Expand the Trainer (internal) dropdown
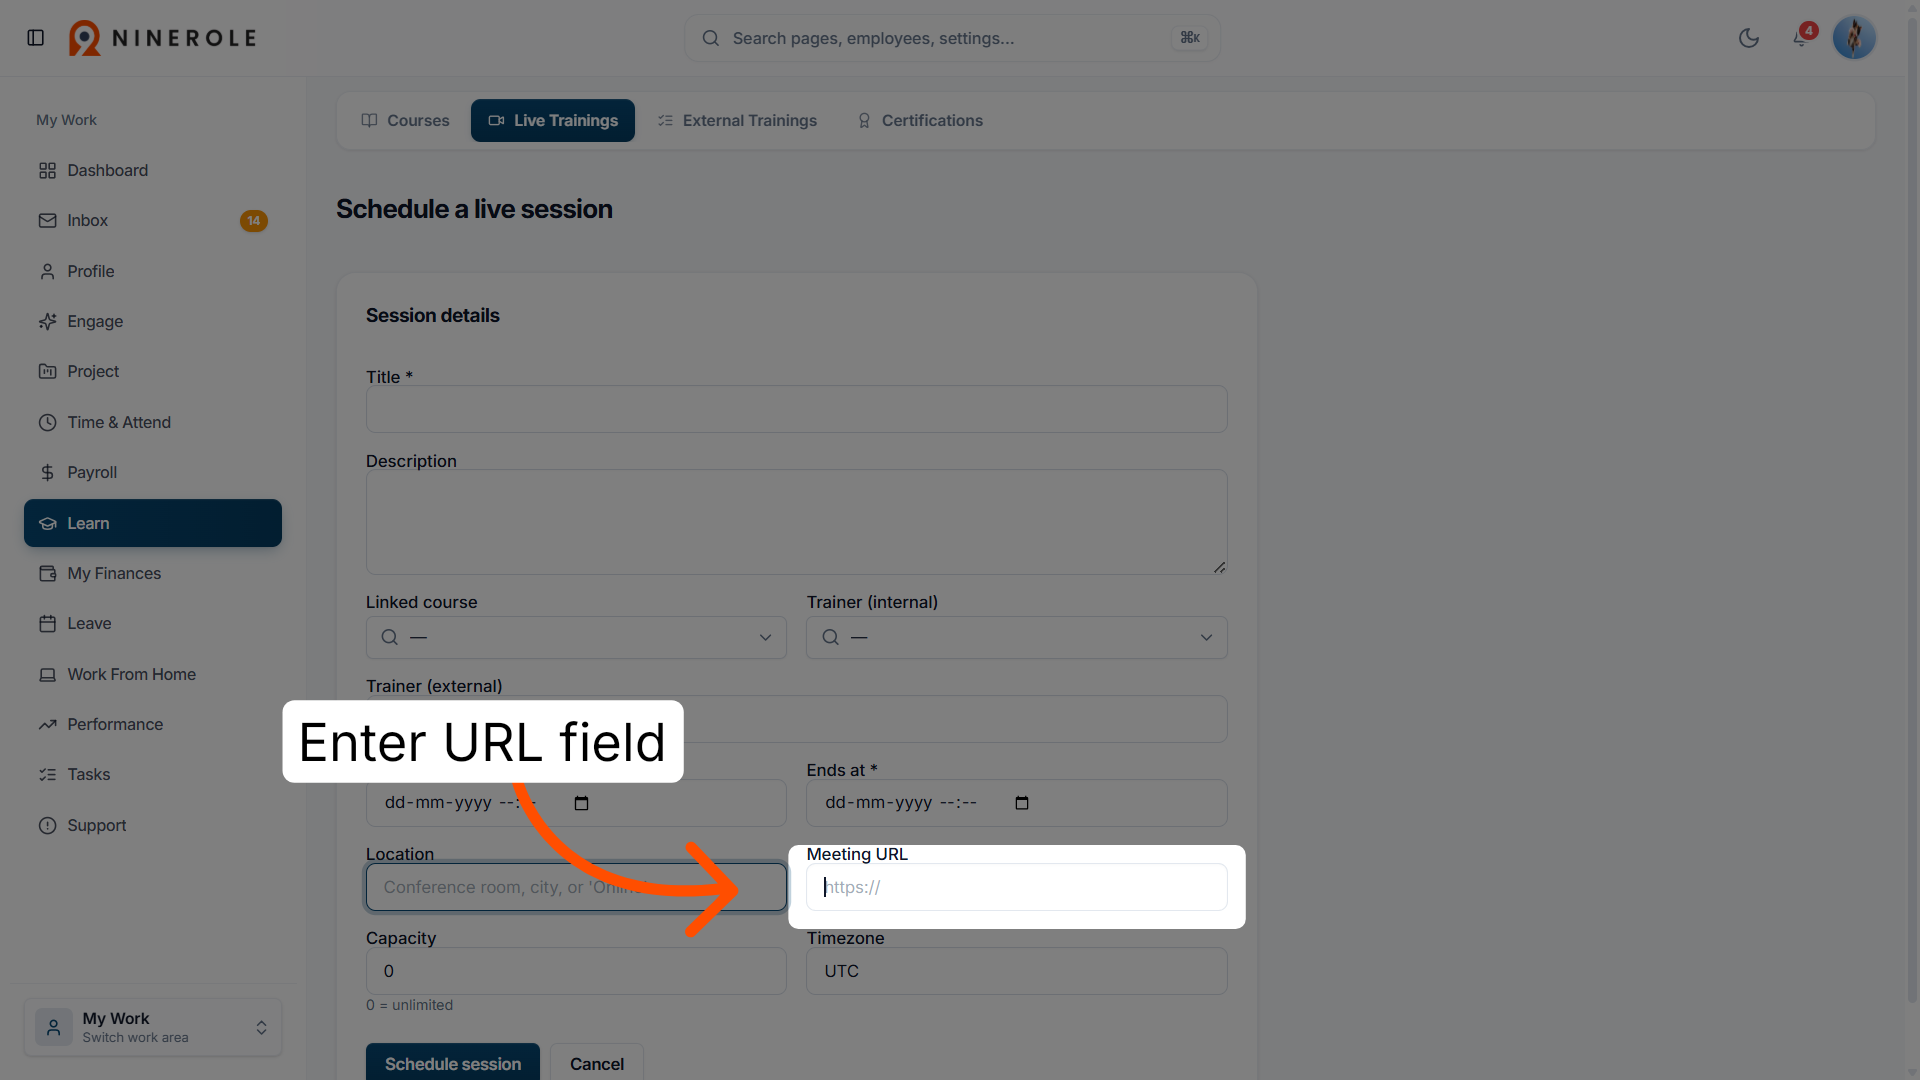This screenshot has width=1920, height=1080. [1017, 637]
